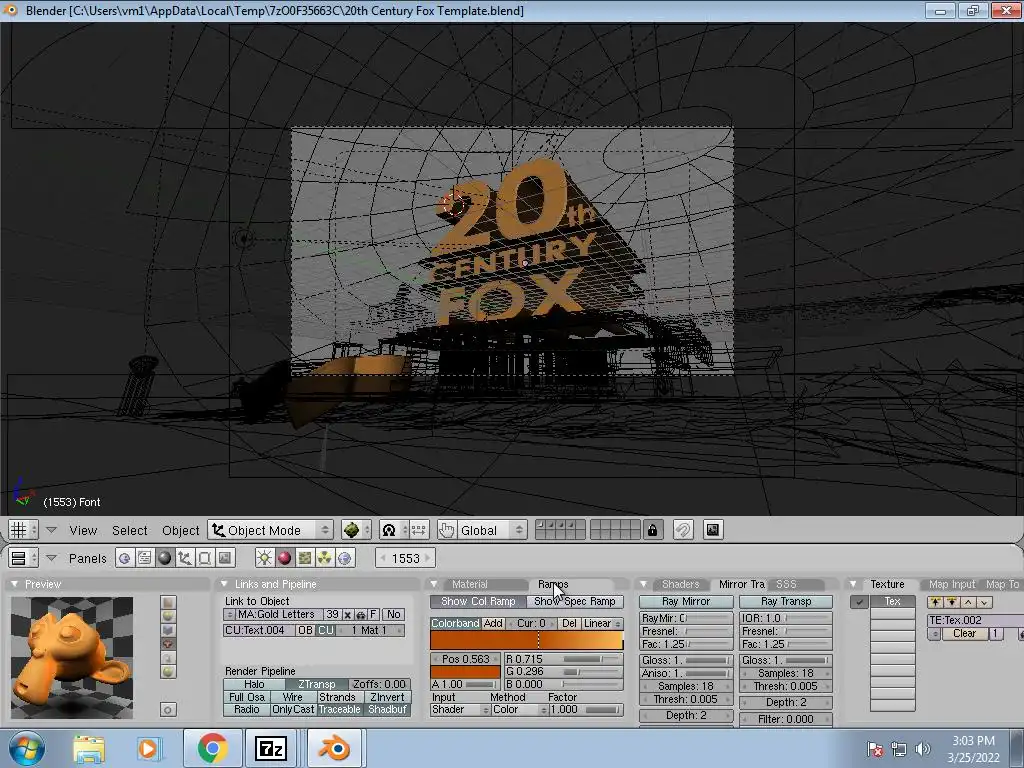Click the Texture buttons icon
1024x768 pixels.
tap(304, 558)
